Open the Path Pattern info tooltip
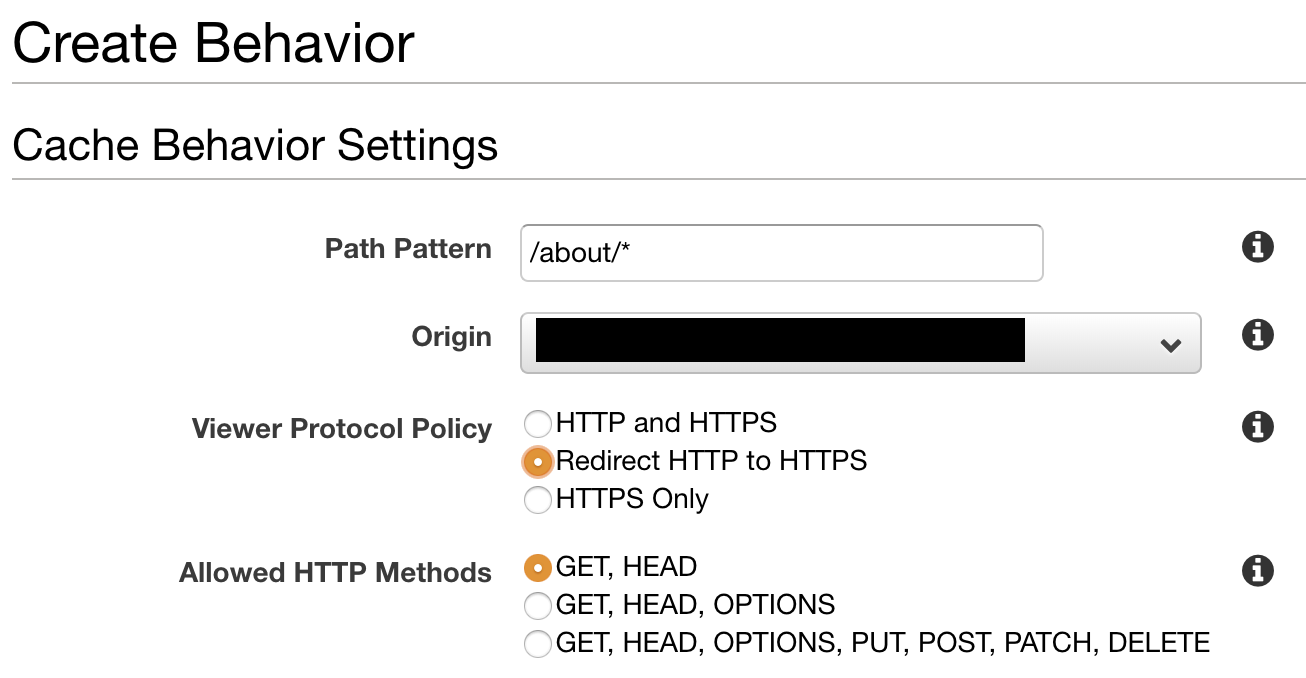Viewport: 1306px width, 678px height. tap(1257, 247)
